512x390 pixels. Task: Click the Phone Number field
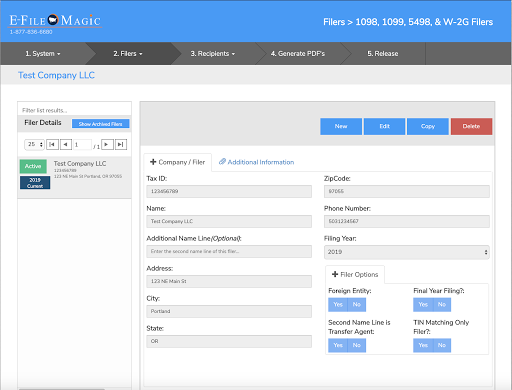coord(407,221)
